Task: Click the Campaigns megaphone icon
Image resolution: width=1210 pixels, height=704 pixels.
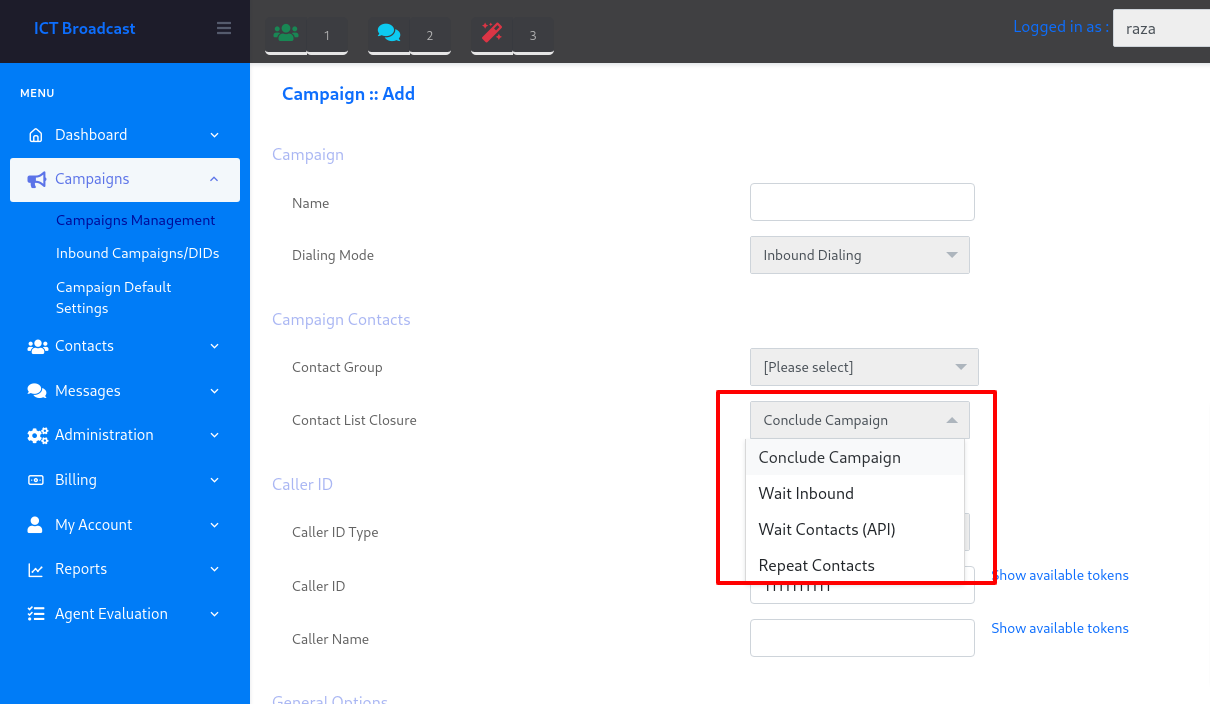Action: click(37, 180)
